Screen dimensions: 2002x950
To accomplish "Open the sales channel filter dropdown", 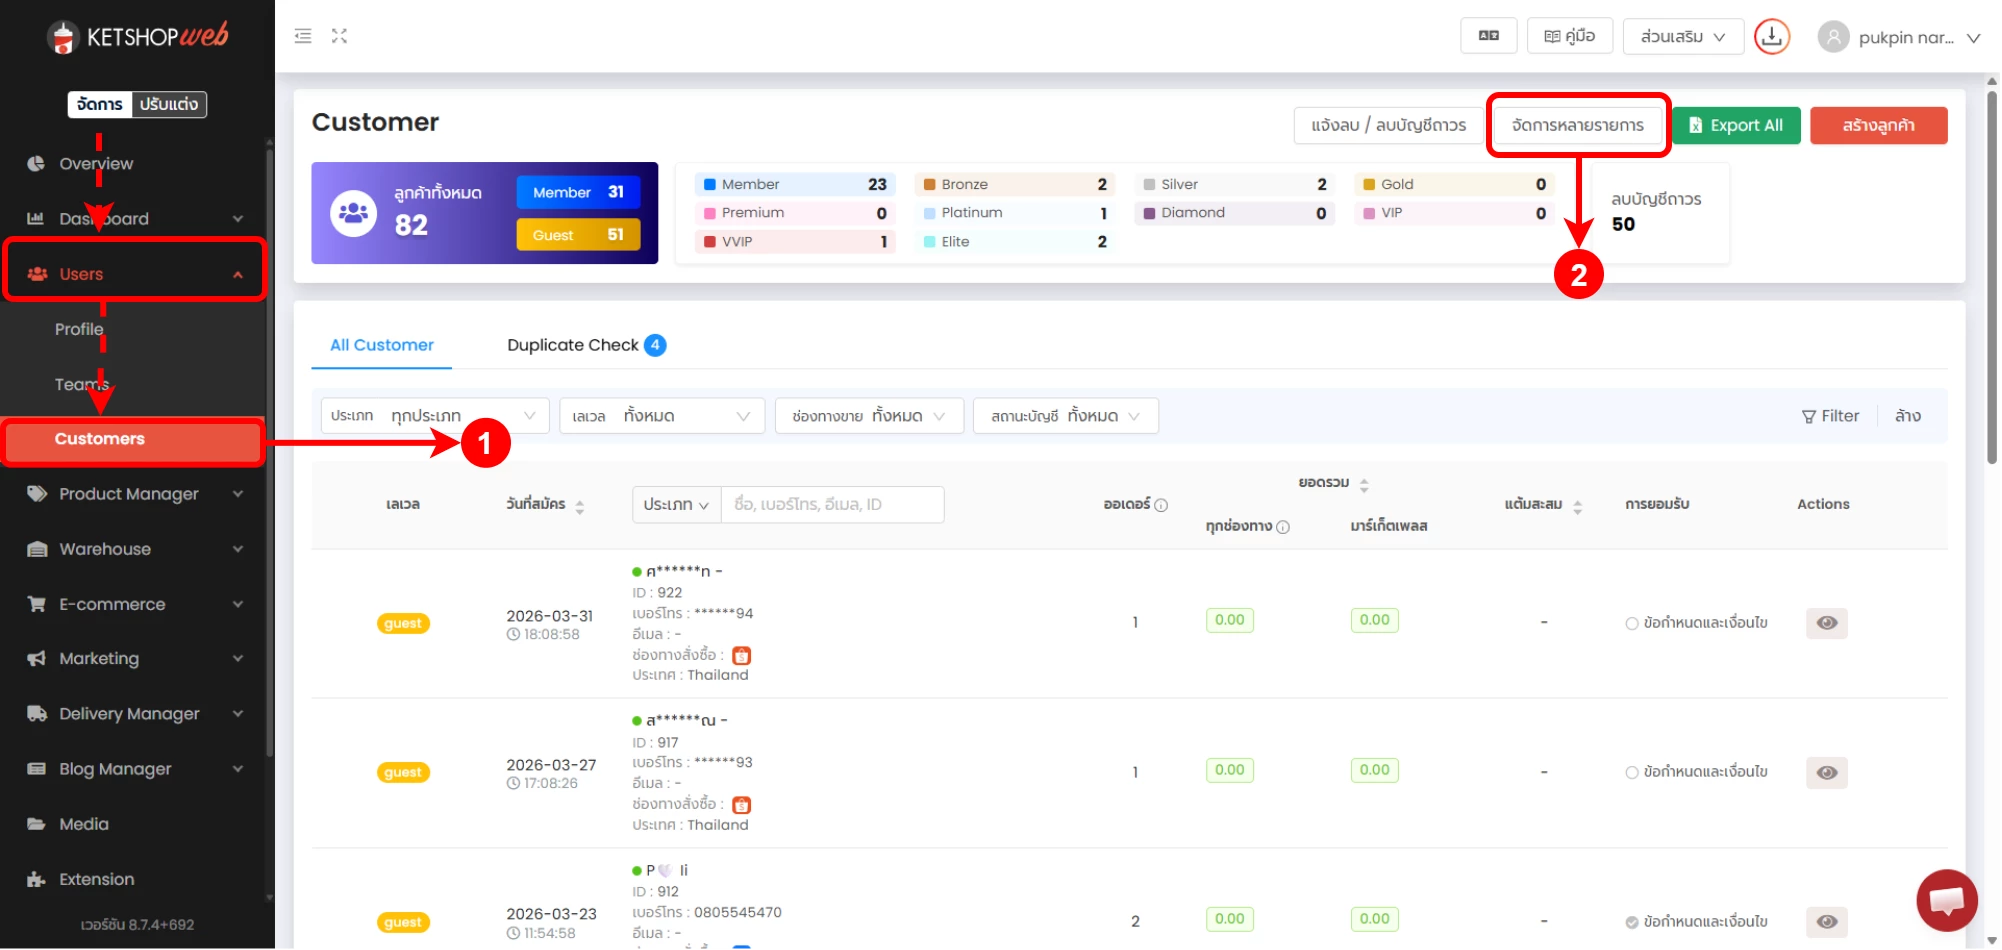I will click(x=868, y=416).
